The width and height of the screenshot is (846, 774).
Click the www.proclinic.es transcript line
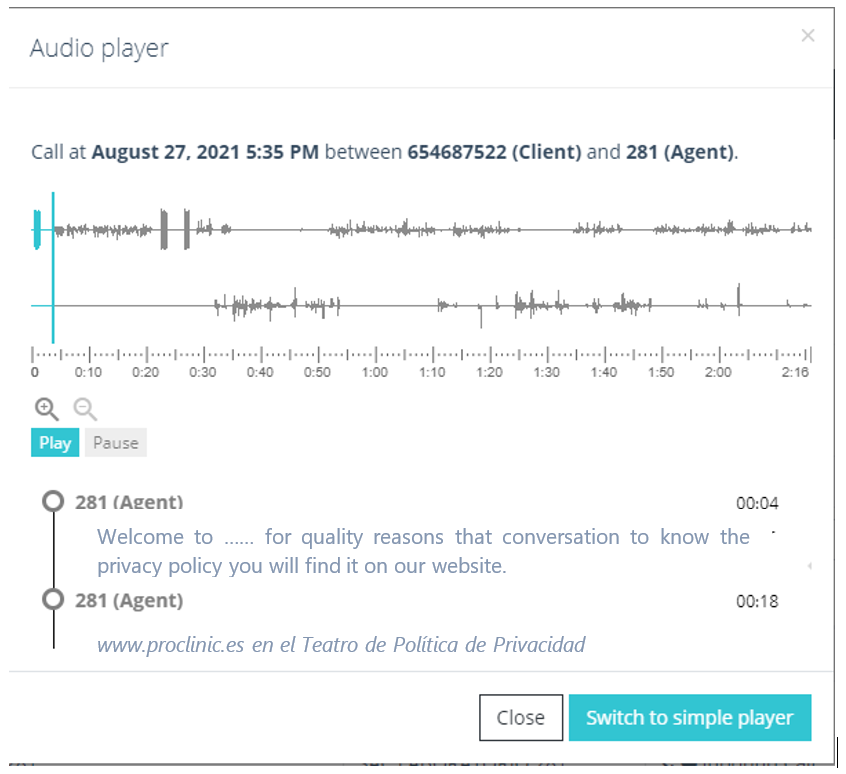(x=341, y=645)
